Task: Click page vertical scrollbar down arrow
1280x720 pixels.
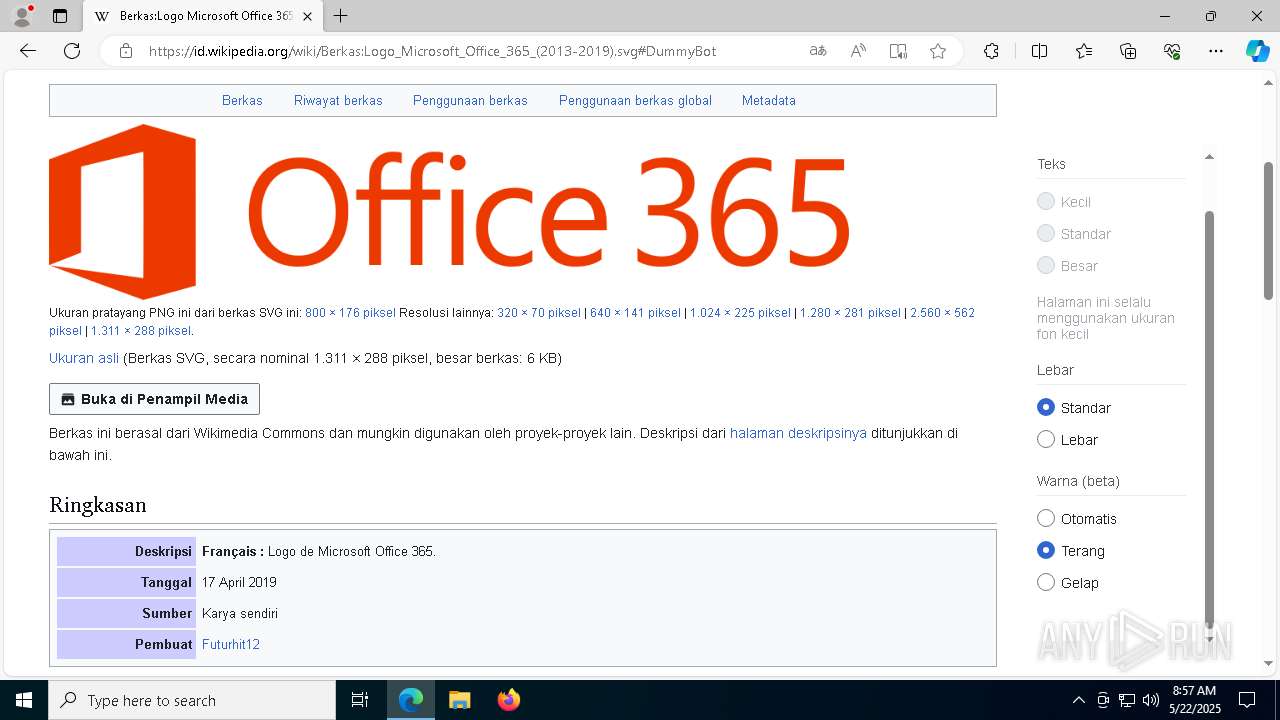Action: pyautogui.click(x=1269, y=663)
